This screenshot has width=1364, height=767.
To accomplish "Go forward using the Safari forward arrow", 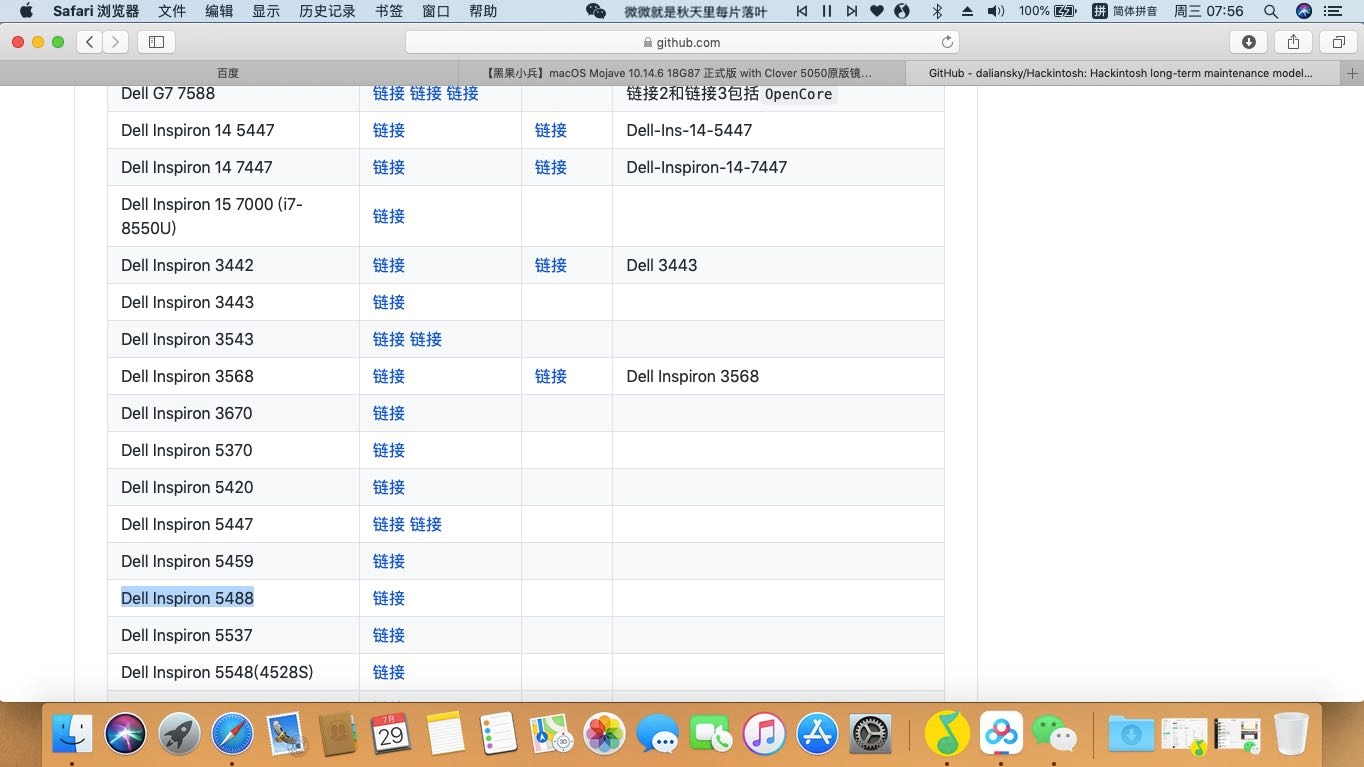I will 116,42.
